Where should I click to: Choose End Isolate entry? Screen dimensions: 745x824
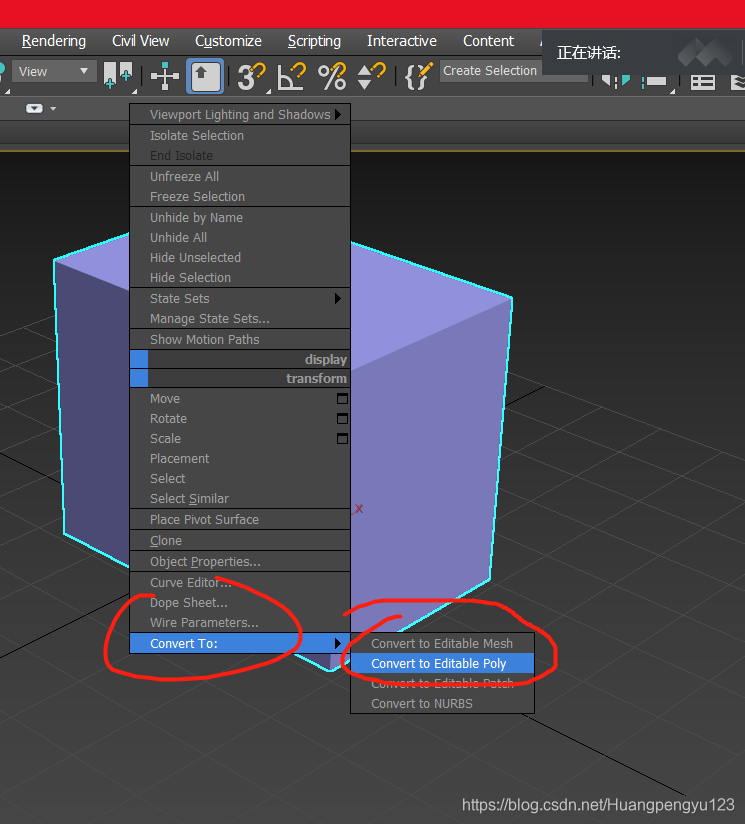coord(240,156)
